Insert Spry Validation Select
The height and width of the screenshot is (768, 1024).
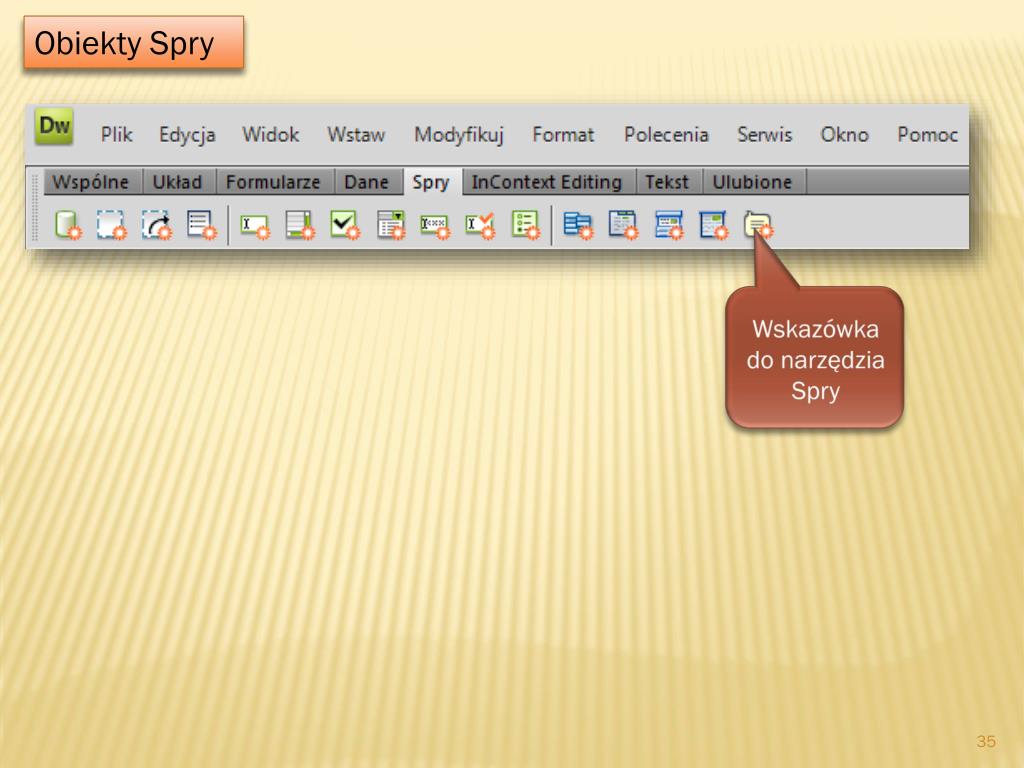[x=391, y=225]
